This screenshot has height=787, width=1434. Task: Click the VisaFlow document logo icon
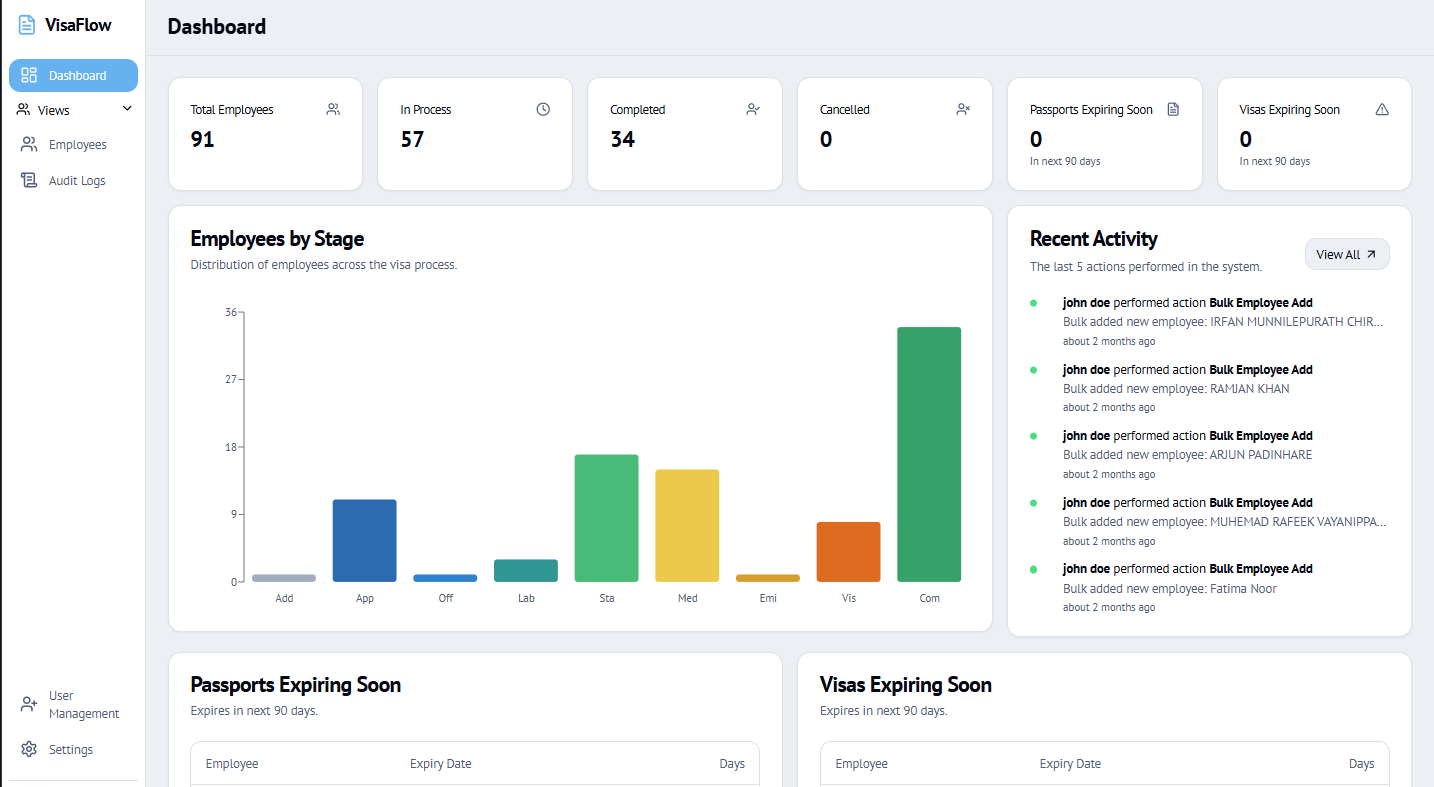click(27, 25)
